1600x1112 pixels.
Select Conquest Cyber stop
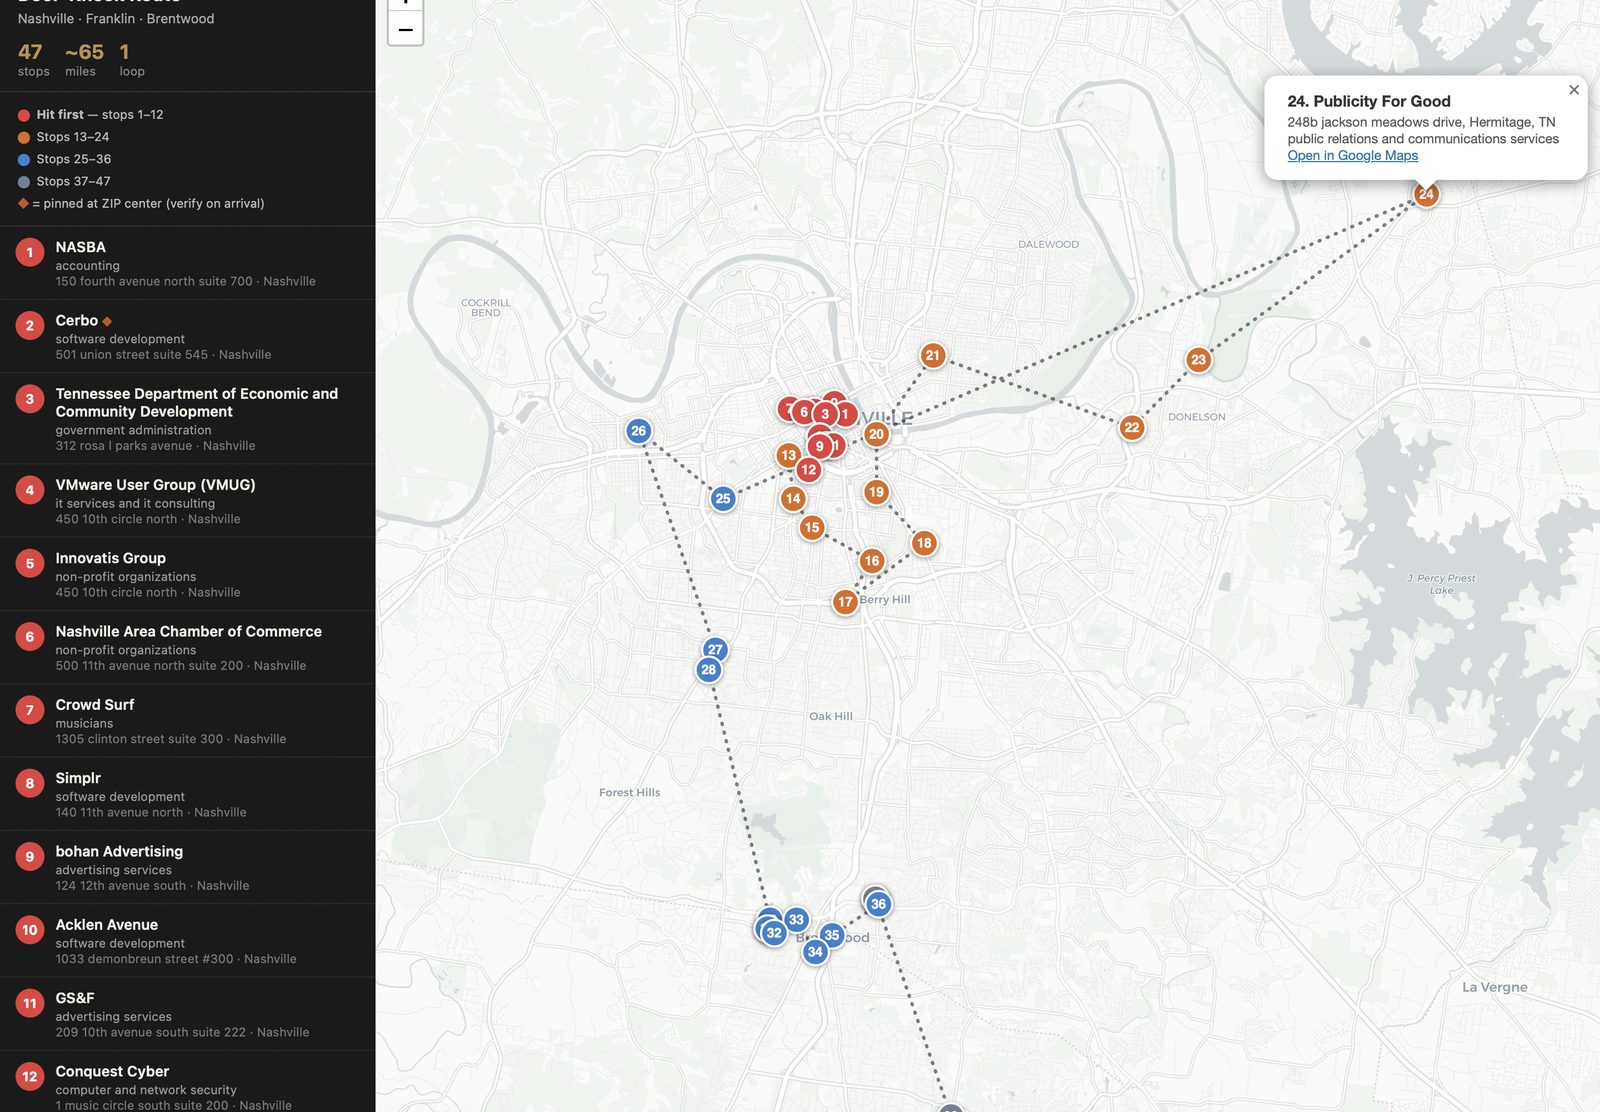click(187, 1082)
